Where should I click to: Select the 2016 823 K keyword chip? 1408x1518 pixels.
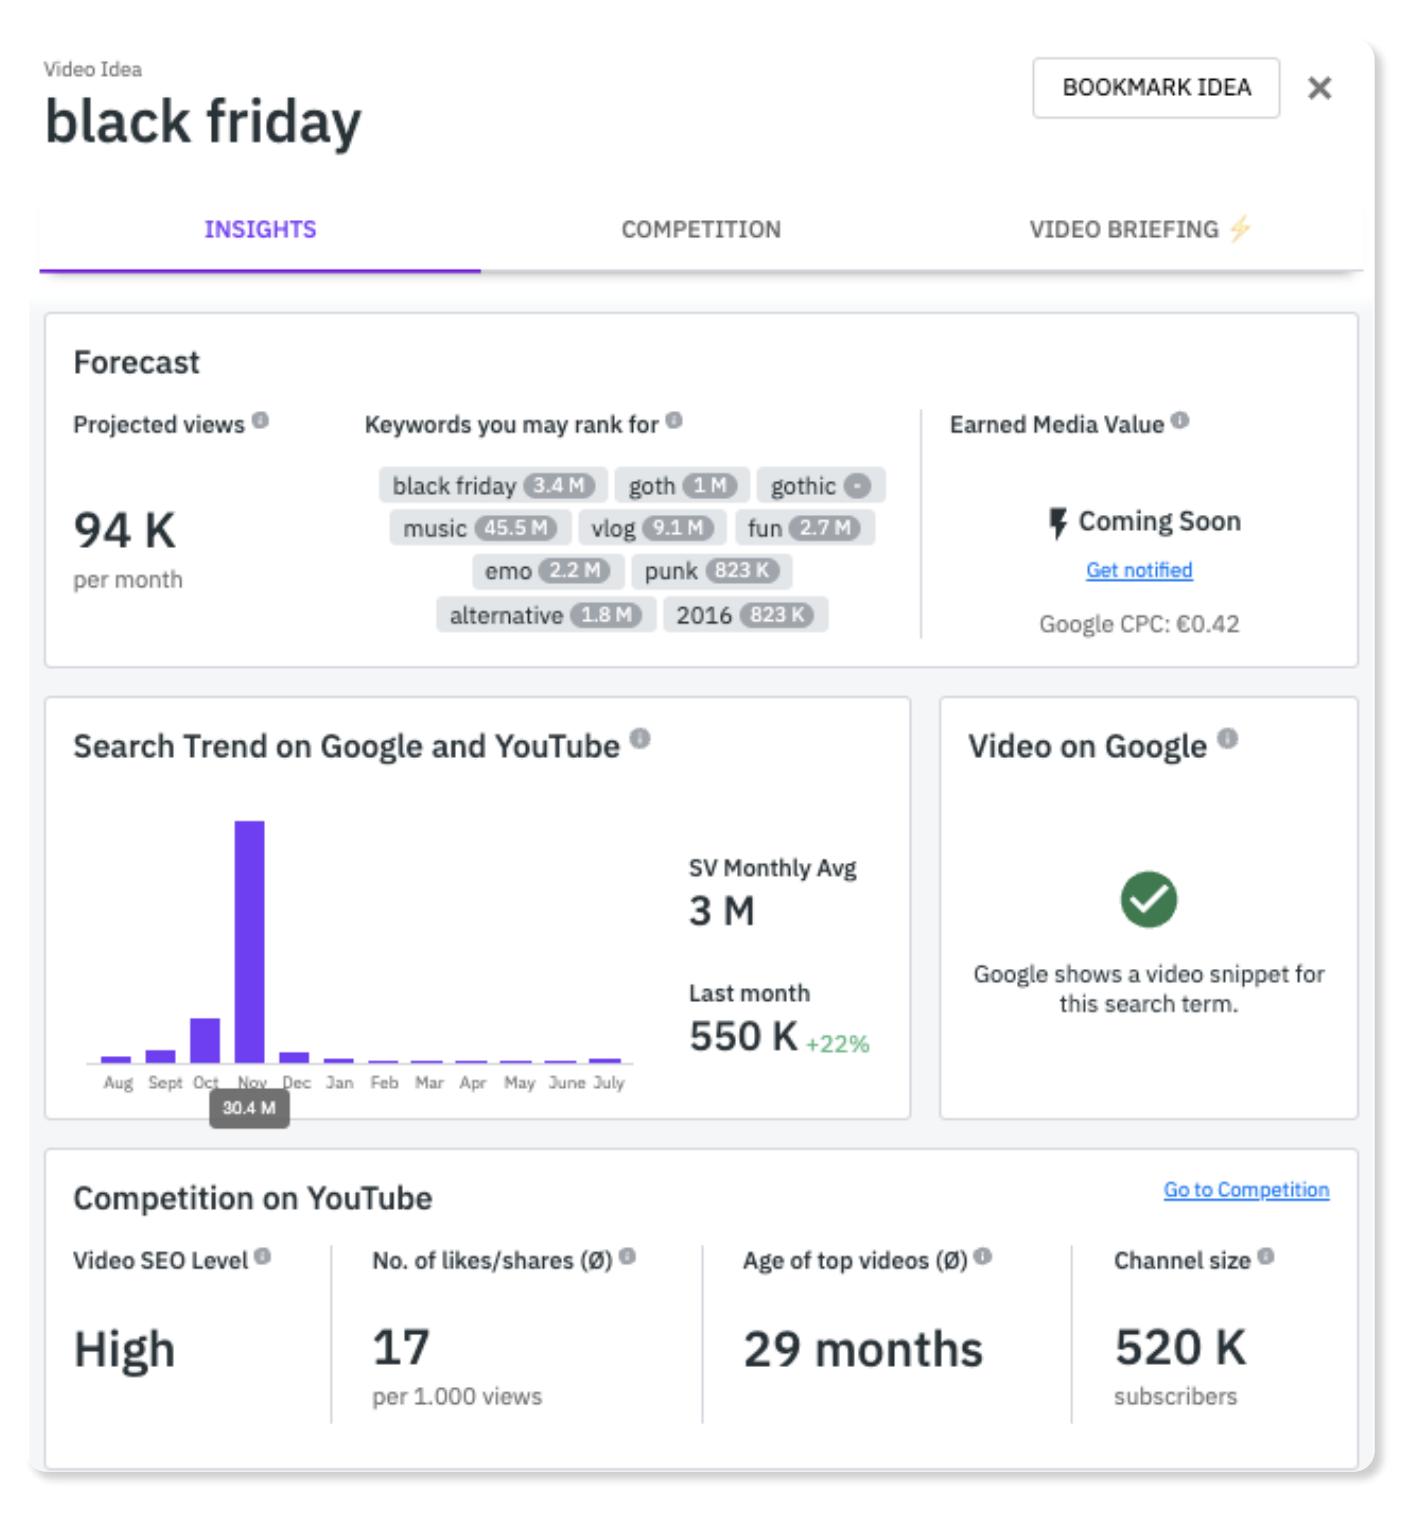coord(745,615)
